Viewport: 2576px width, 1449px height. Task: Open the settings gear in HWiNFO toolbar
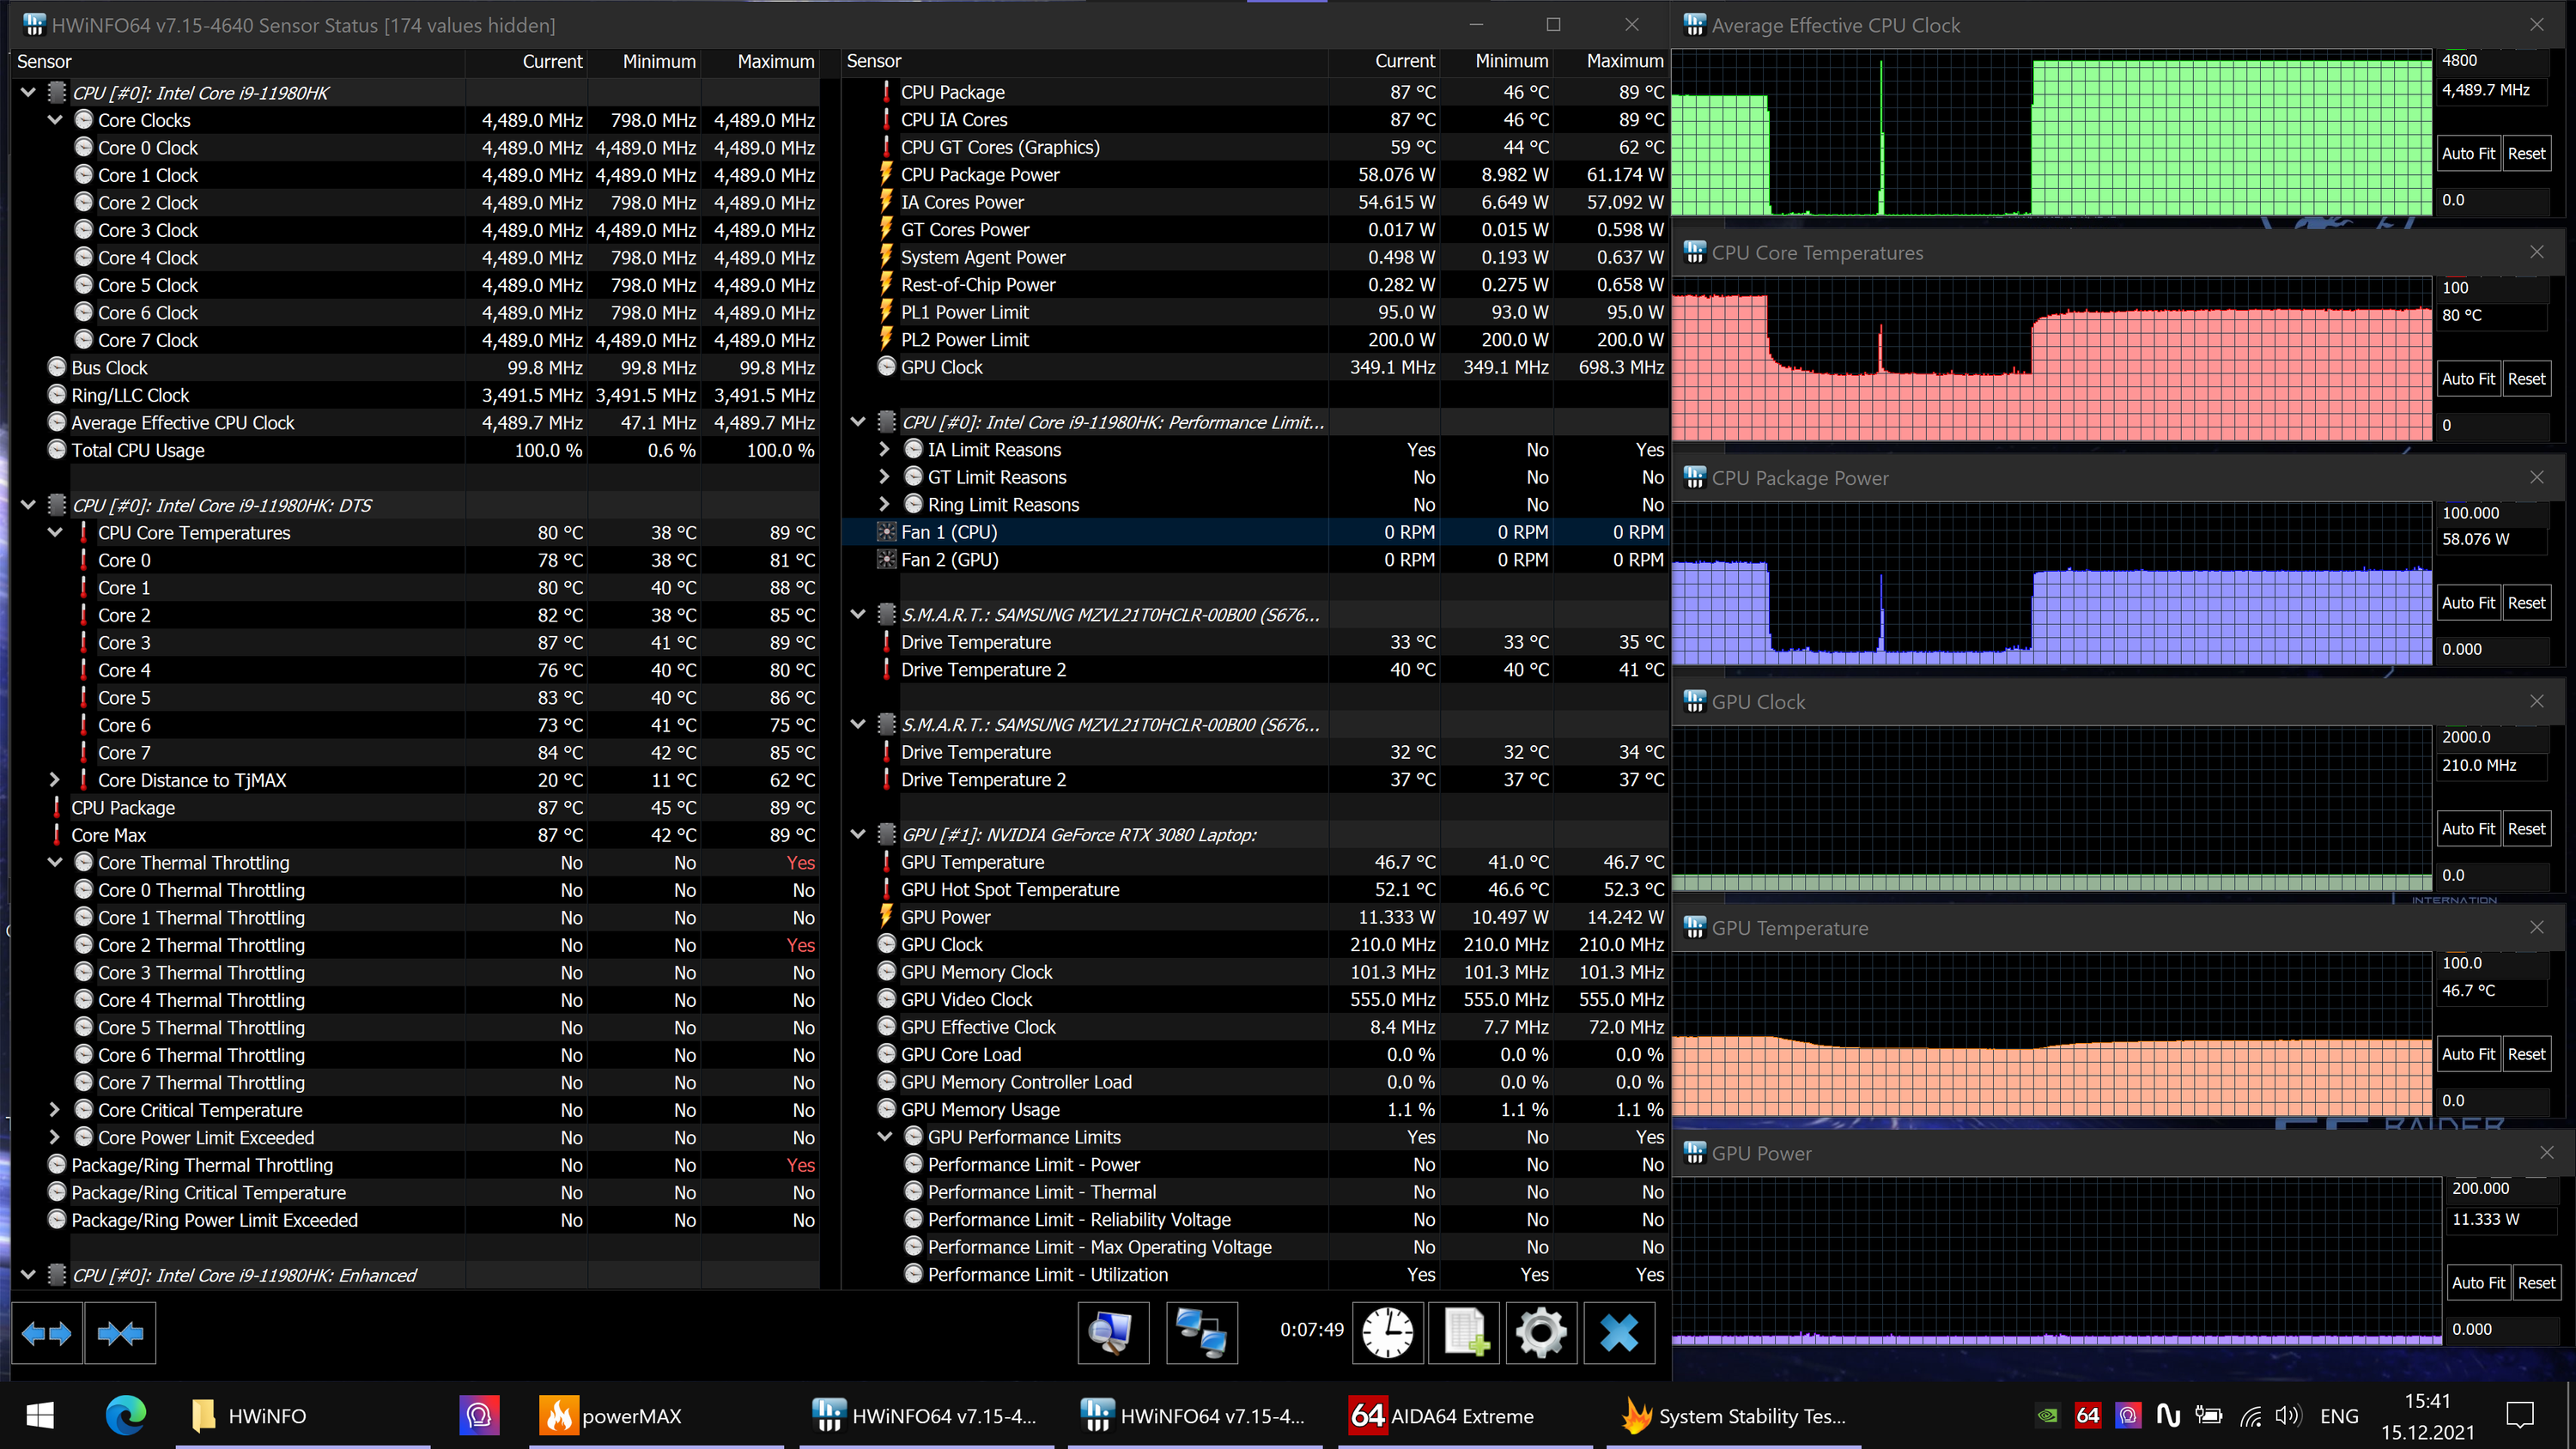(1541, 1332)
